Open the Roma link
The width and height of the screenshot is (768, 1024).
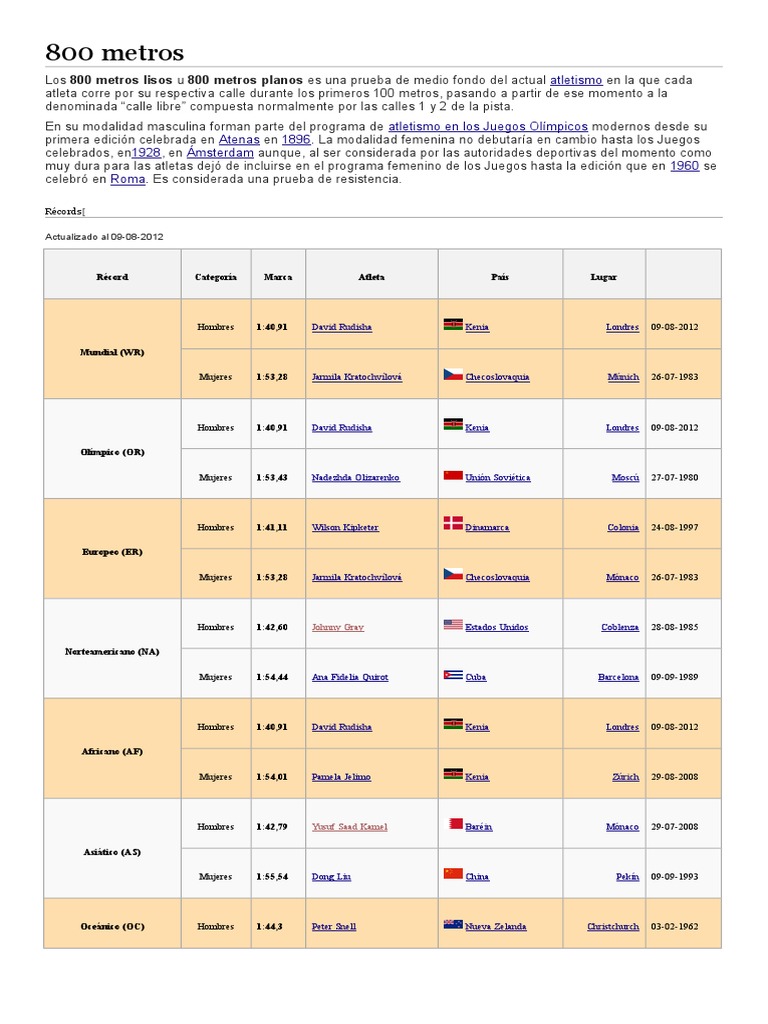[x=127, y=179]
